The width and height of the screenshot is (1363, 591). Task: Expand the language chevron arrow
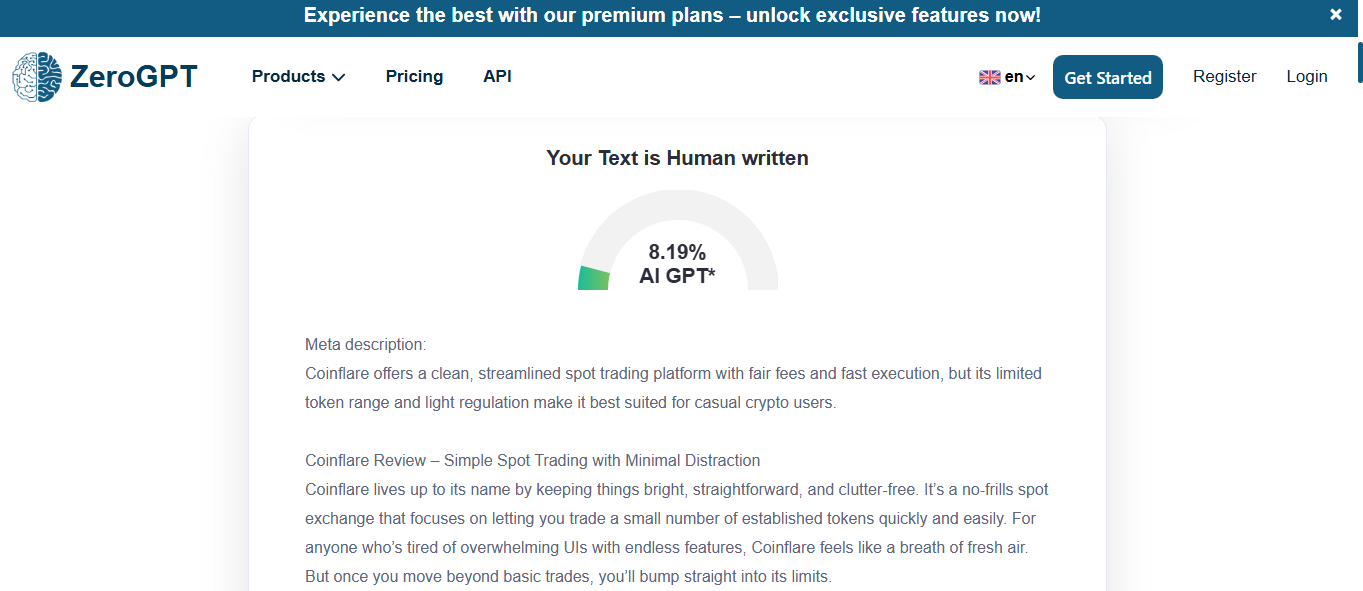[1030, 78]
